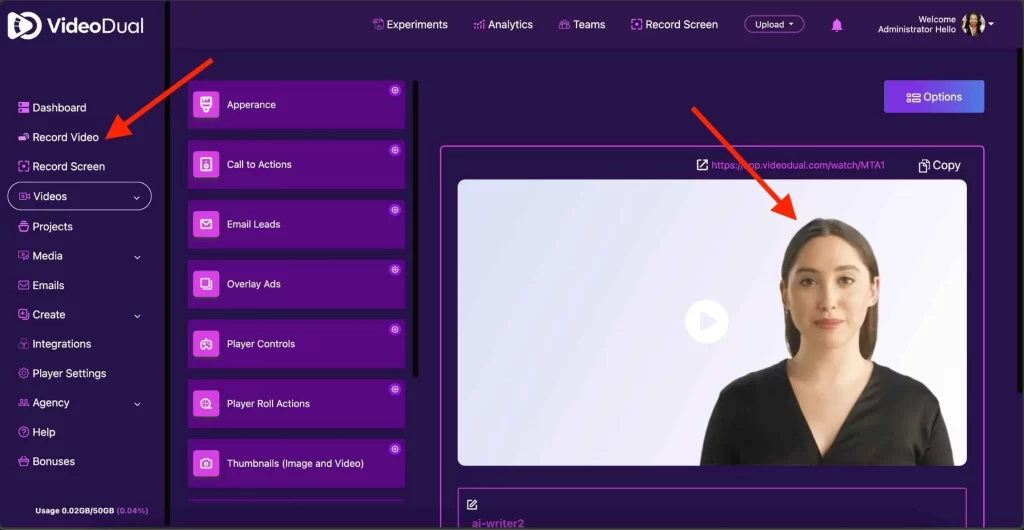This screenshot has height=530, width=1024.
Task: Click the Appearance panel icon
Action: pyautogui.click(x=206, y=105)
